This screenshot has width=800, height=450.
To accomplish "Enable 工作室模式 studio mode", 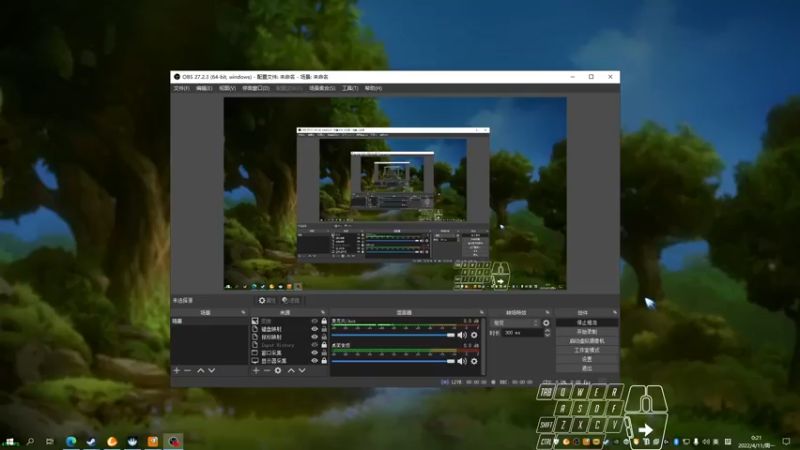I will 587,350.
